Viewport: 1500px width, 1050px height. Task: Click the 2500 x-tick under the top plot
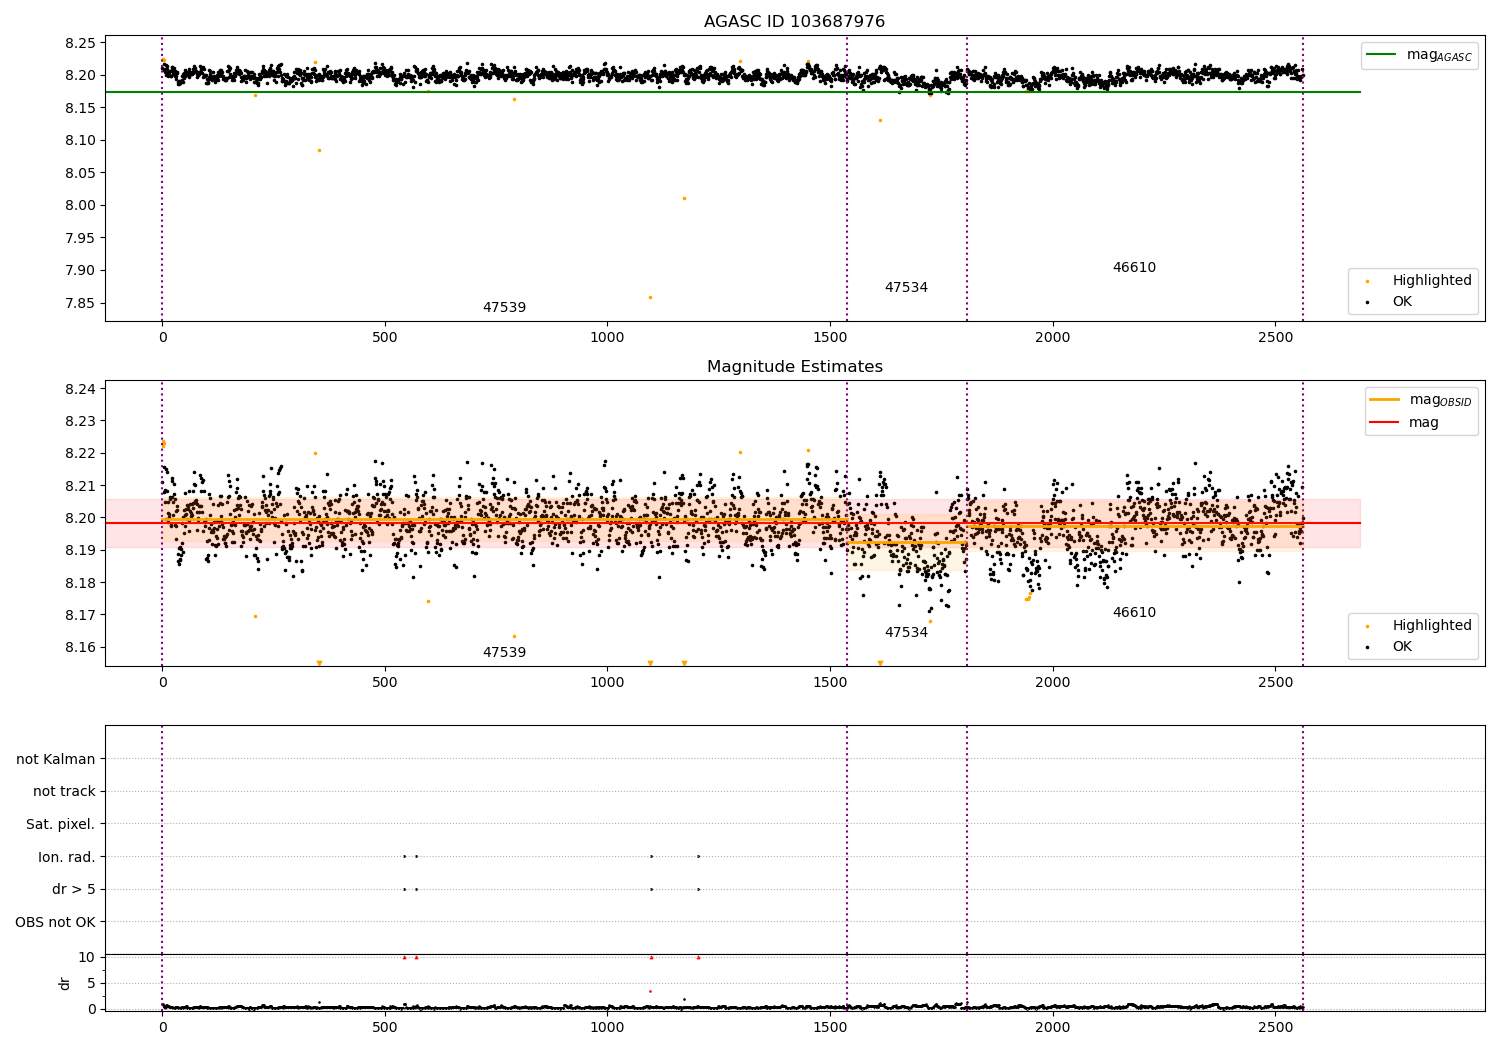coord(1275,338)
